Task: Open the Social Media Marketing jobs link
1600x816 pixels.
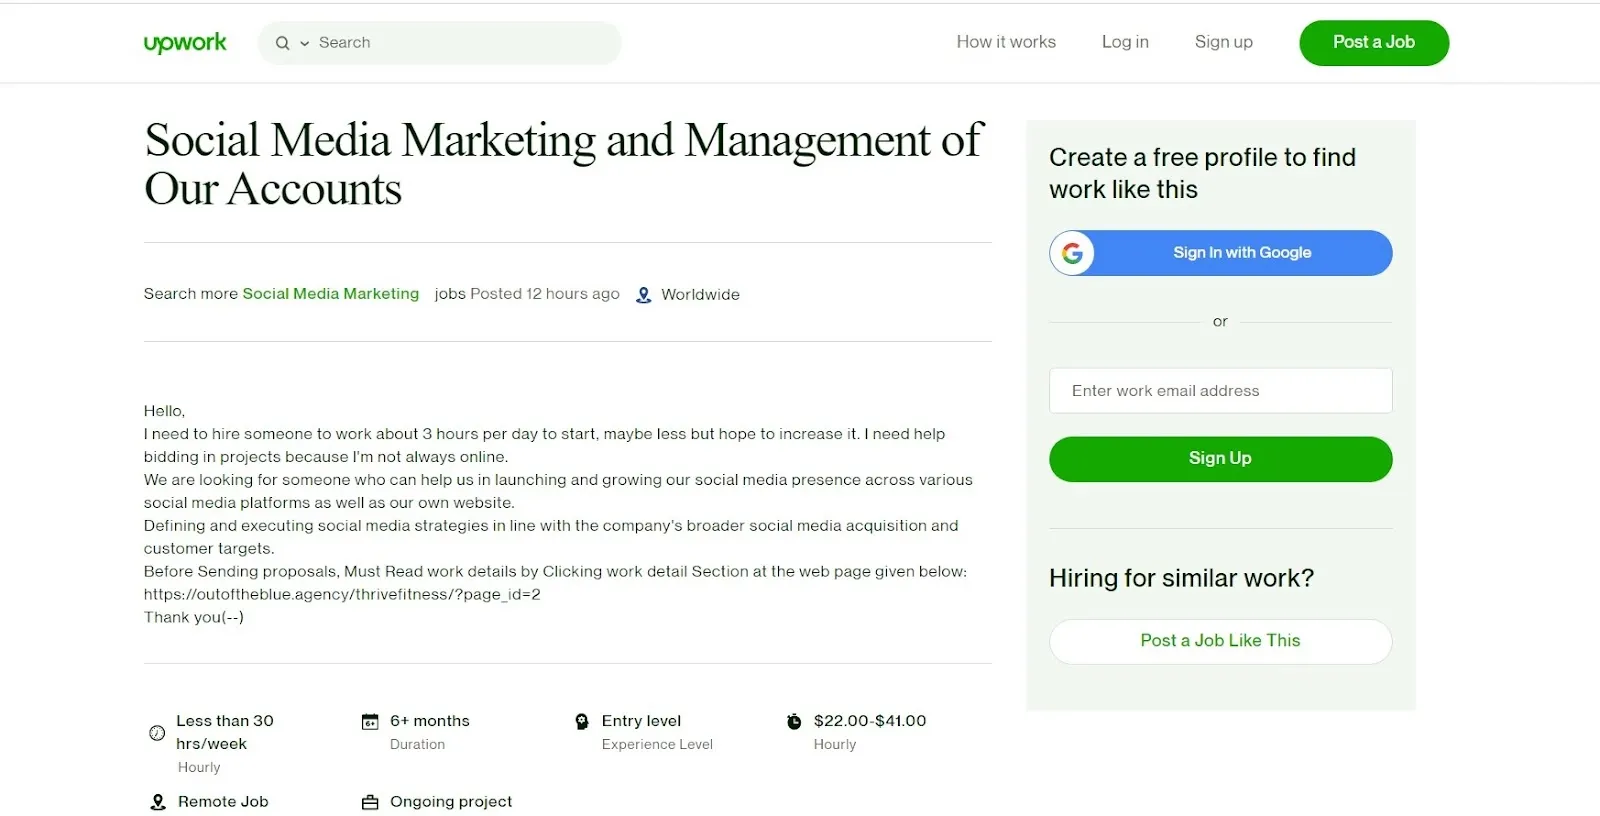Action: tap(331, 293)
